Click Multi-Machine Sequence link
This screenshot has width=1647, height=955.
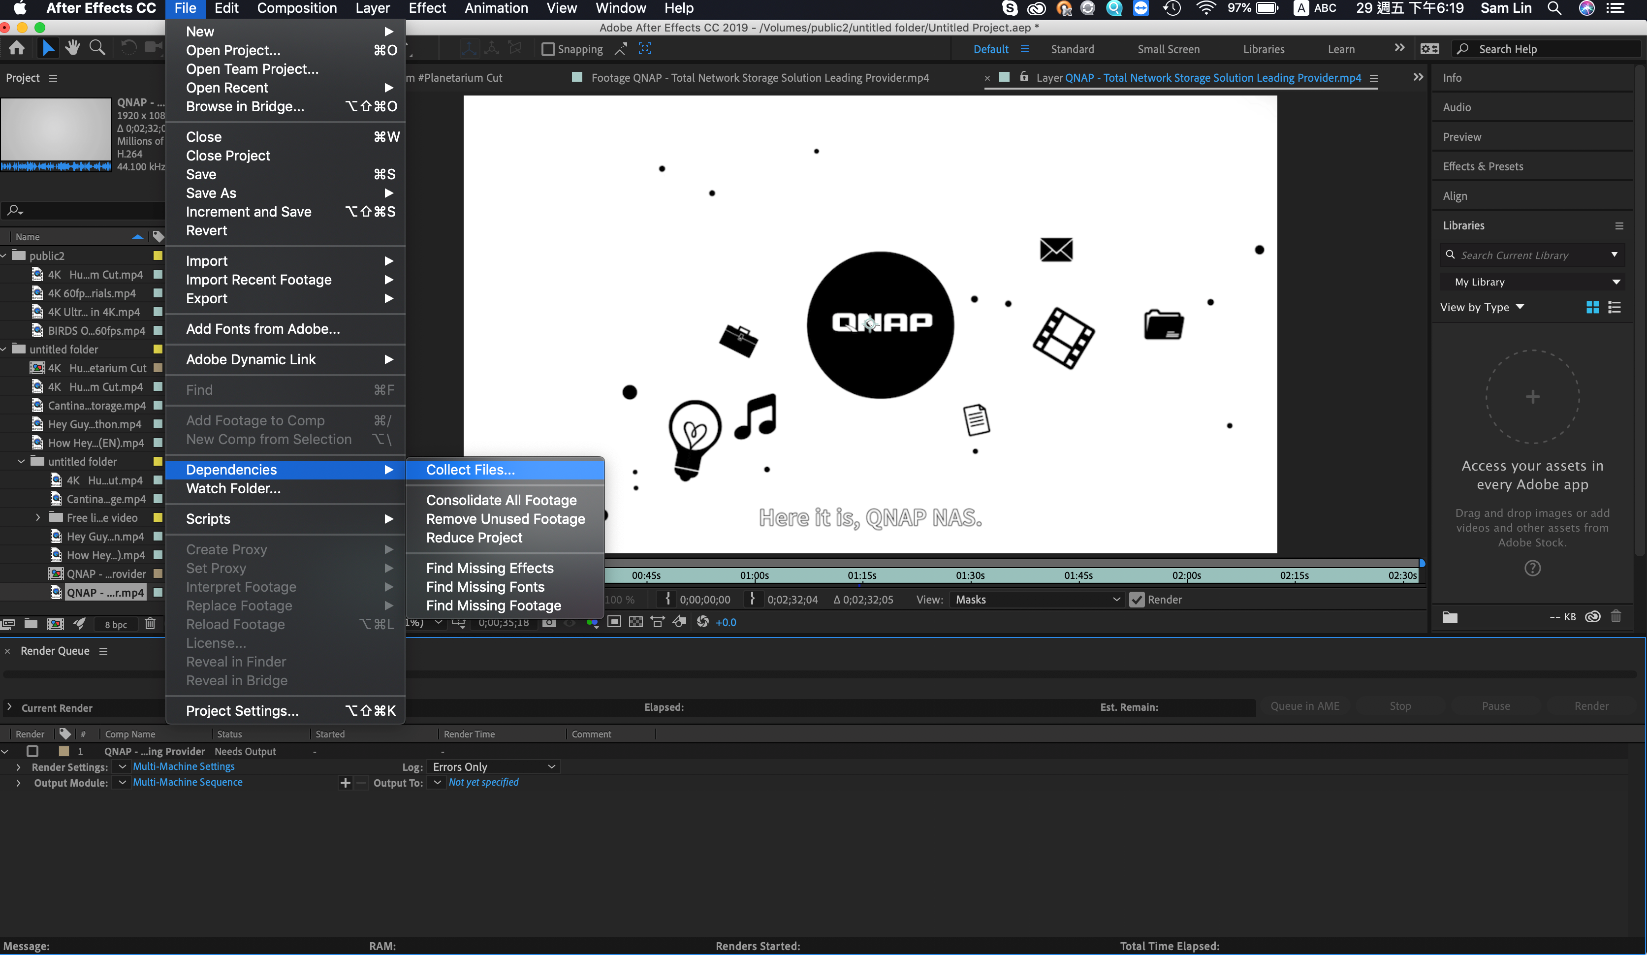tap(188, 783)
